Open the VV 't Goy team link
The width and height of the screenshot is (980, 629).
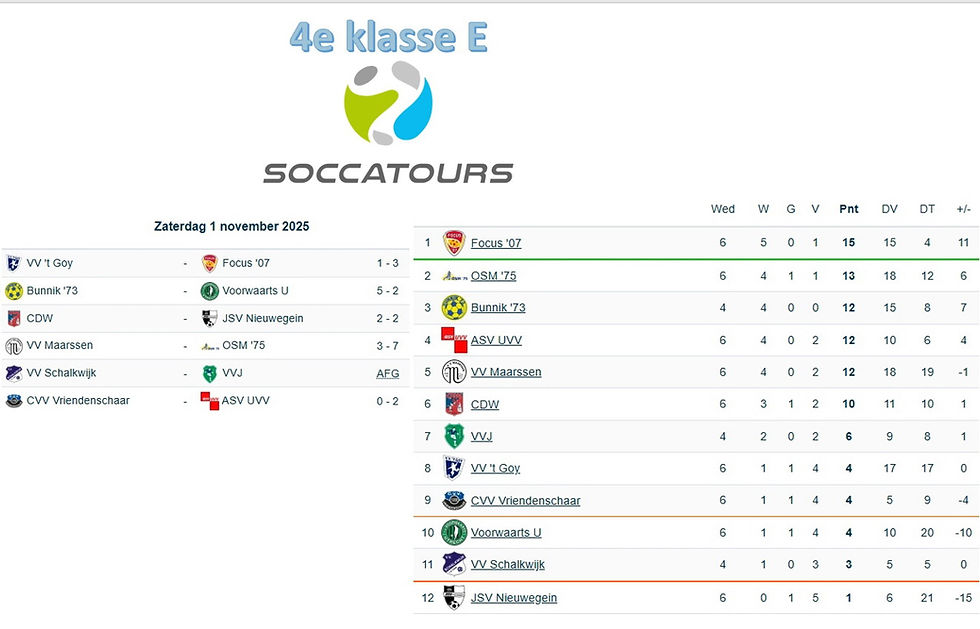point(495,468)
